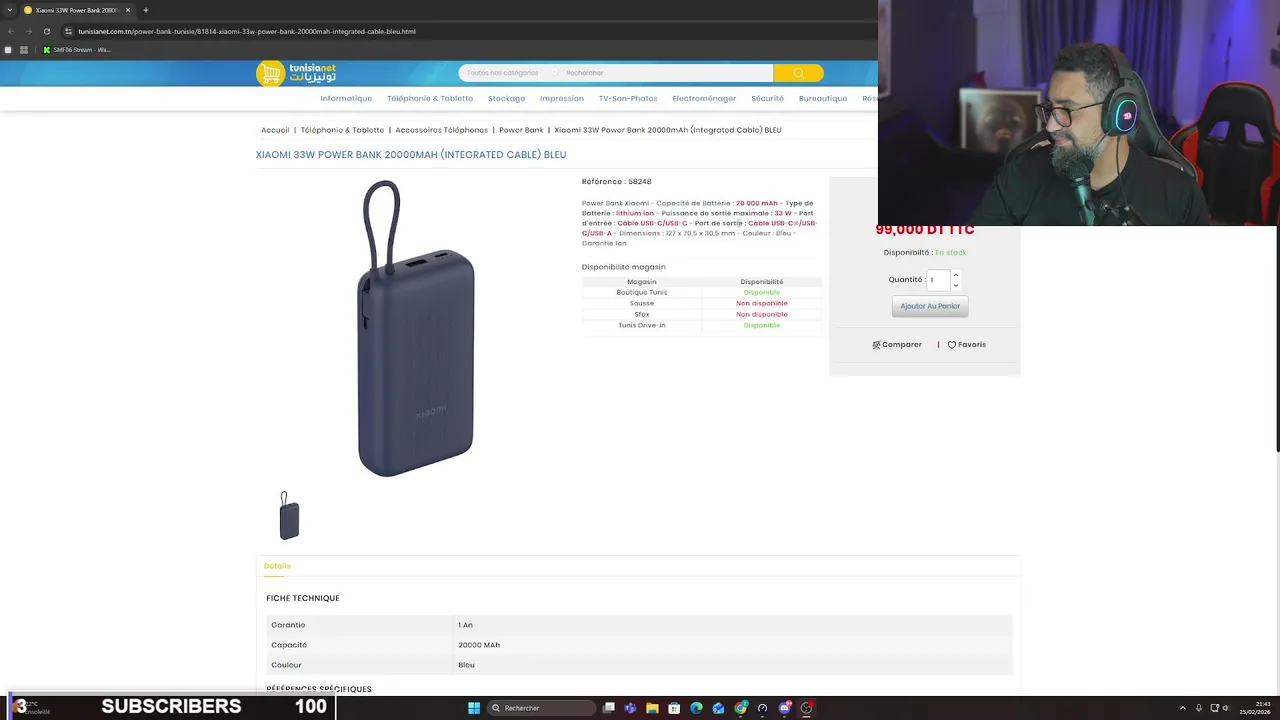
Task: Decrease quantity with down arrow
Action: click(956, 286)
